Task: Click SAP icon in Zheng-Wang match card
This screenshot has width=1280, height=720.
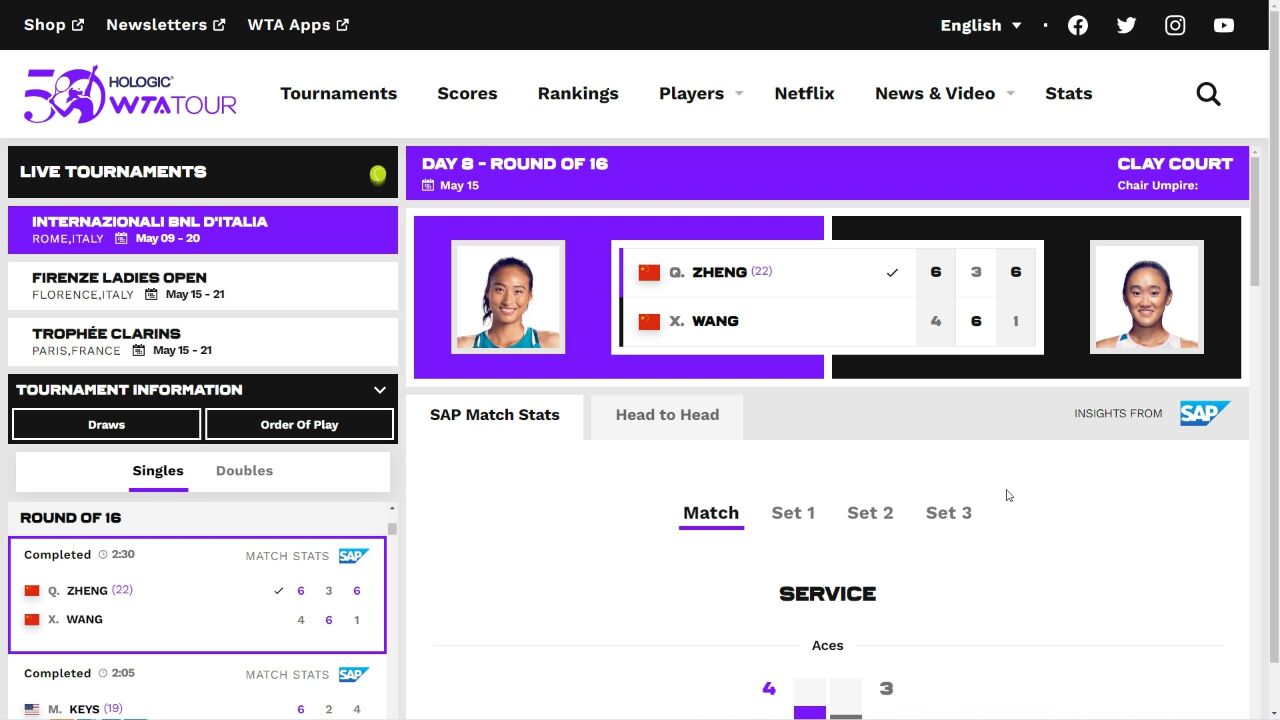Action: point(354,556)
